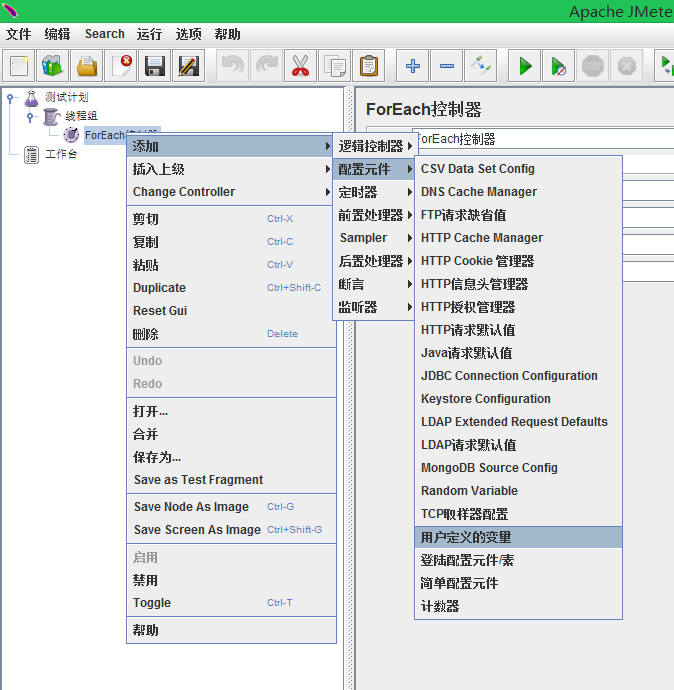Click Save Node As Image
This screenshot has height=690, width=674.
click(231, 506)
